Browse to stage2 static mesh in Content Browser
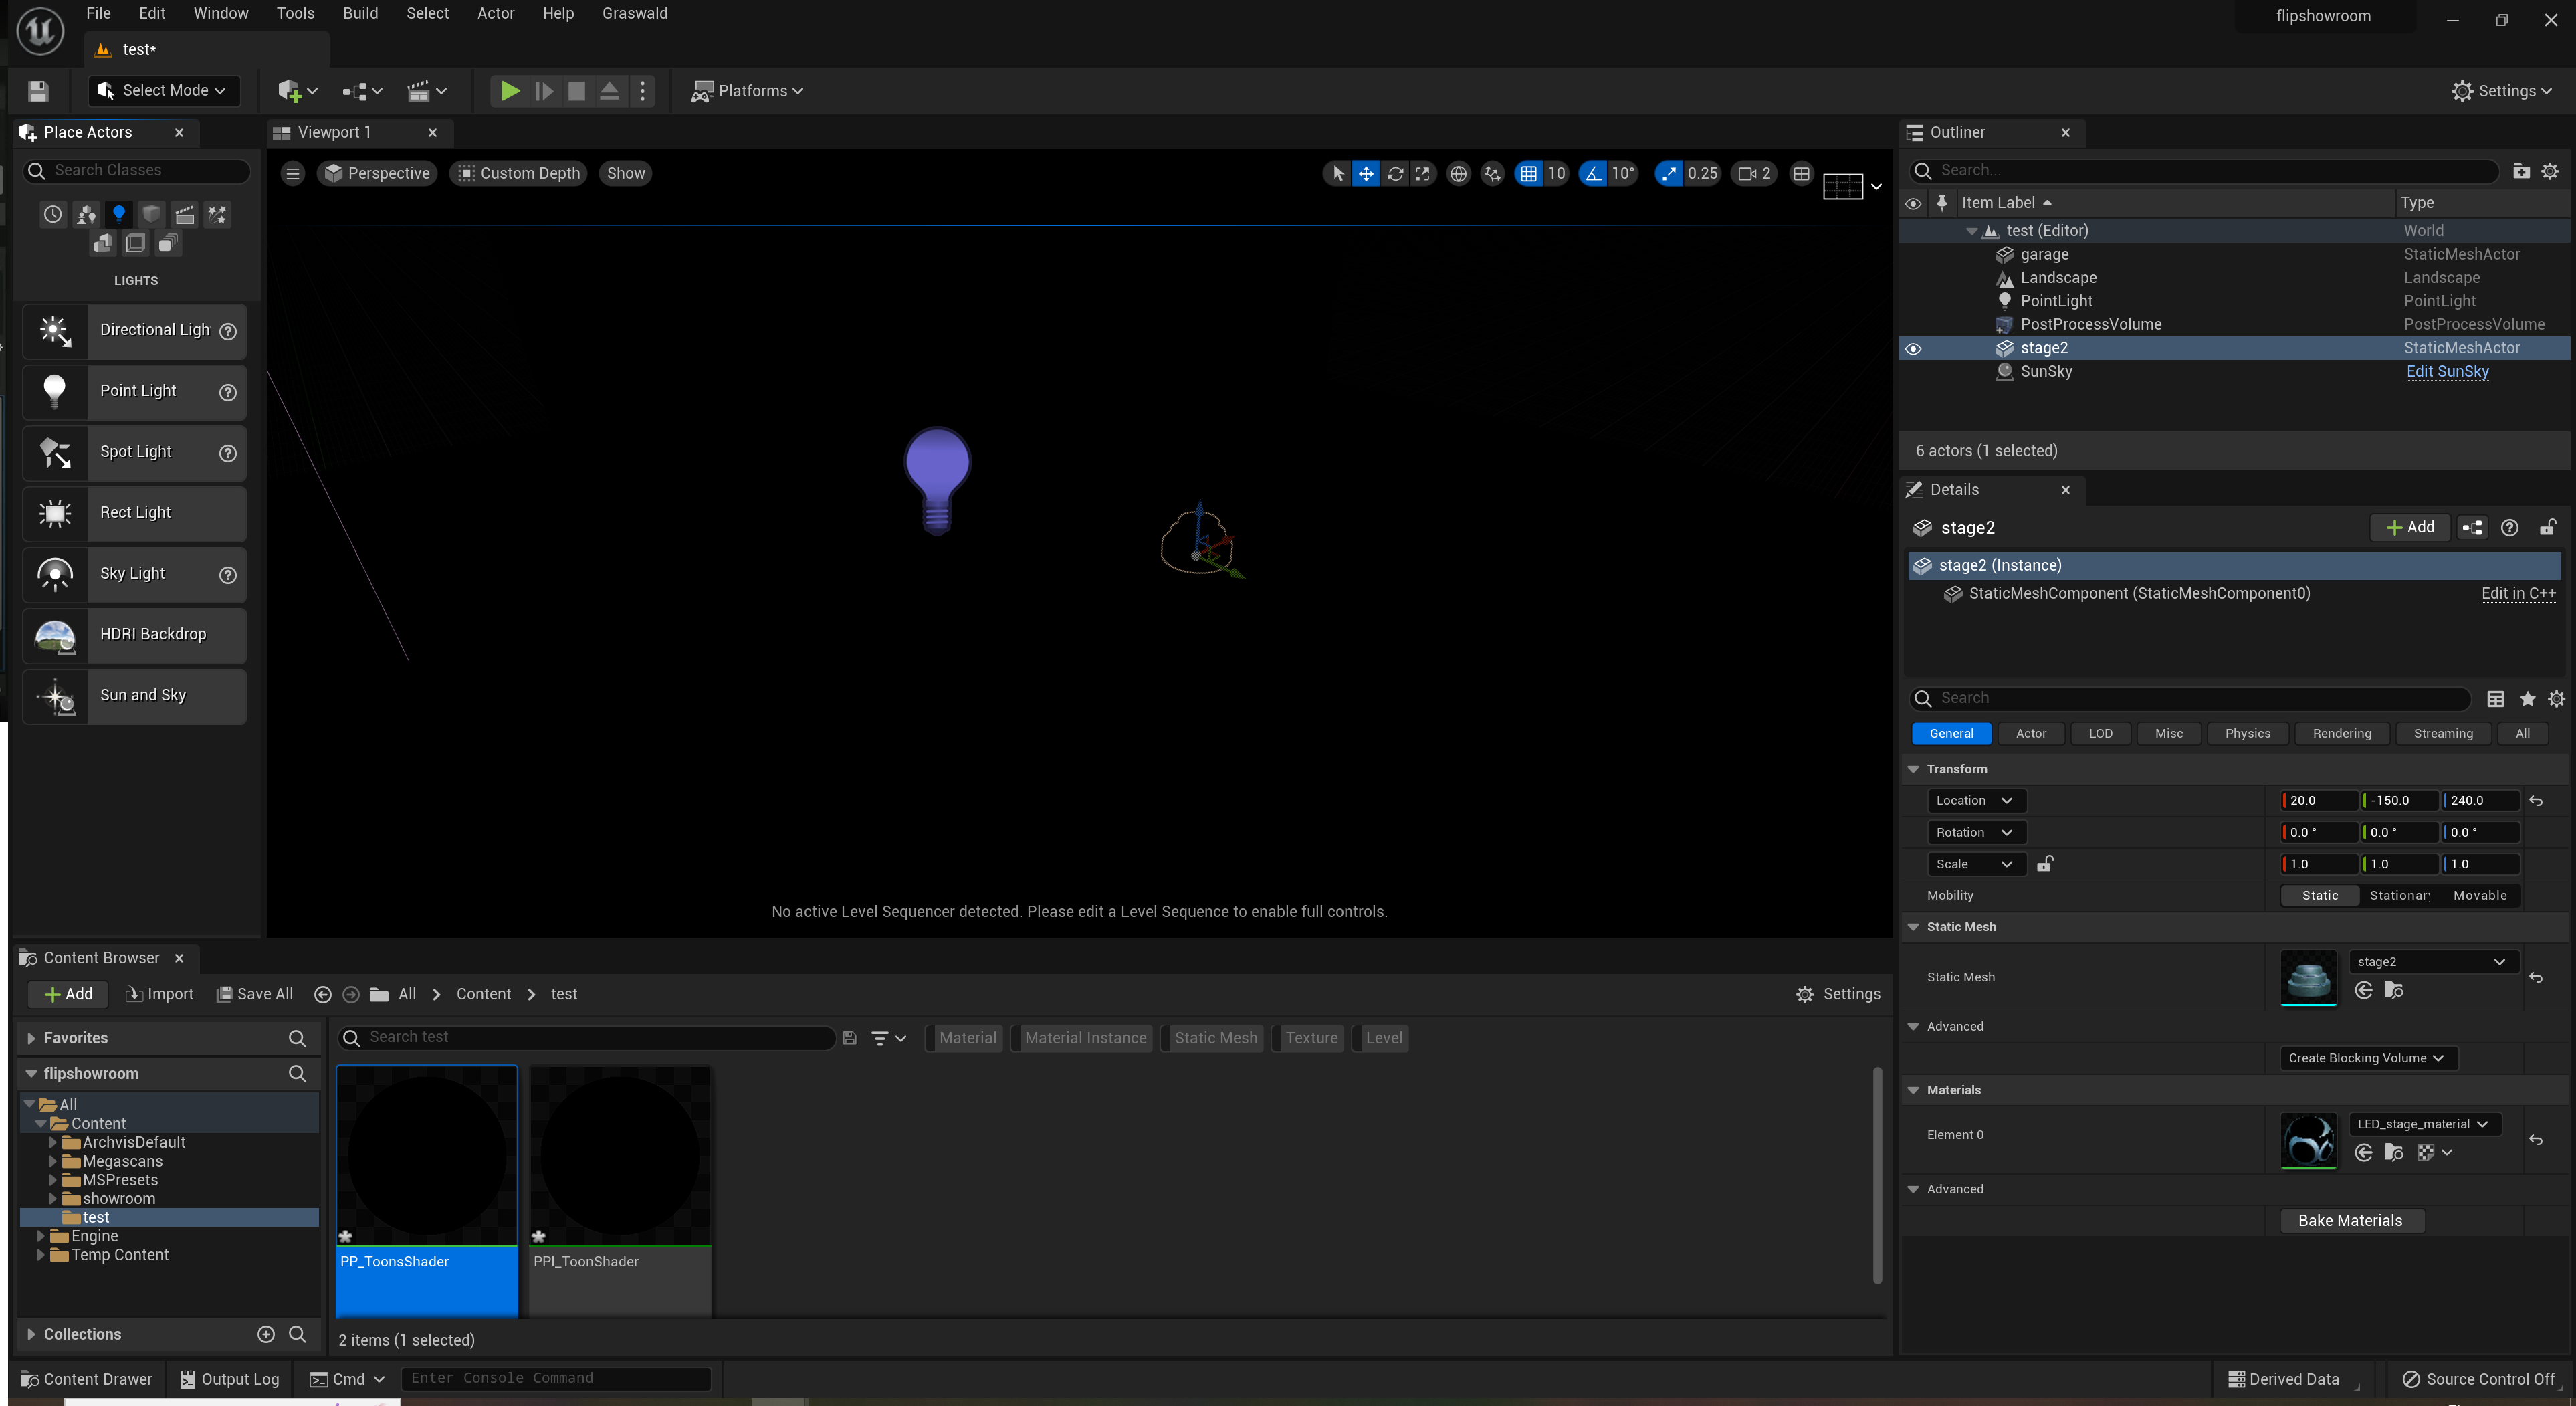This screenshot has height=1406, width=2576. click(2393, 990)
